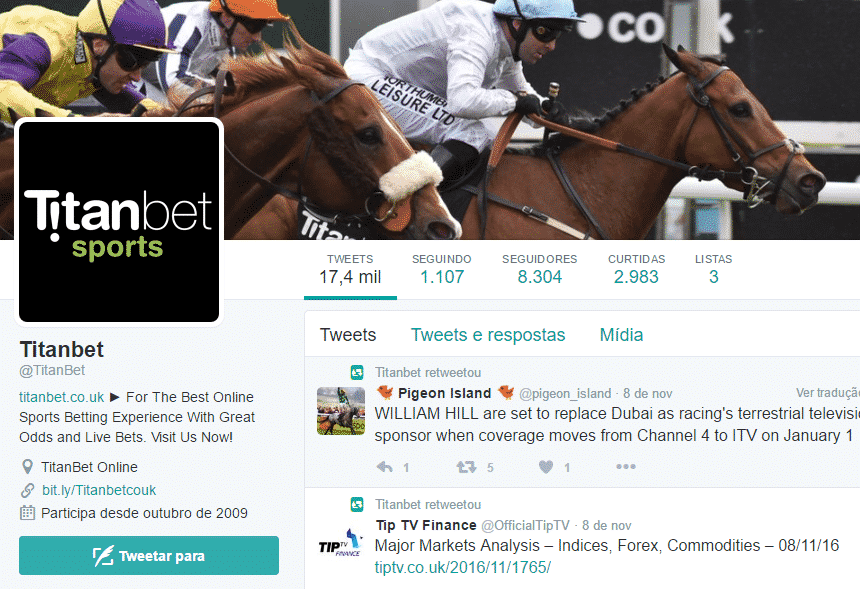Like the William Hill tweet
Screen dimensions: 860x589
click(546, 467)
